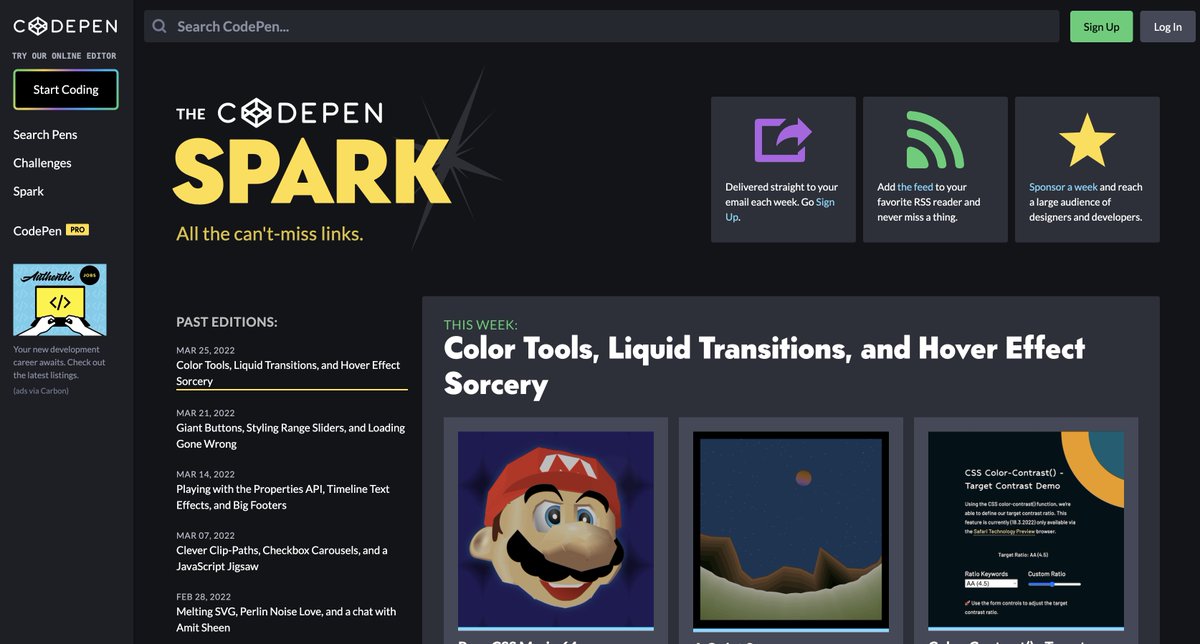This screenshot has width=1200, height=644.
Task: Select Spark in the sidebar navigation
Action: click(28, 191)
